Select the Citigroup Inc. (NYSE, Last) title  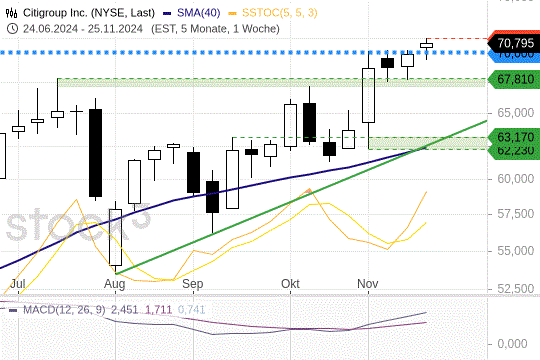[89, 13]
